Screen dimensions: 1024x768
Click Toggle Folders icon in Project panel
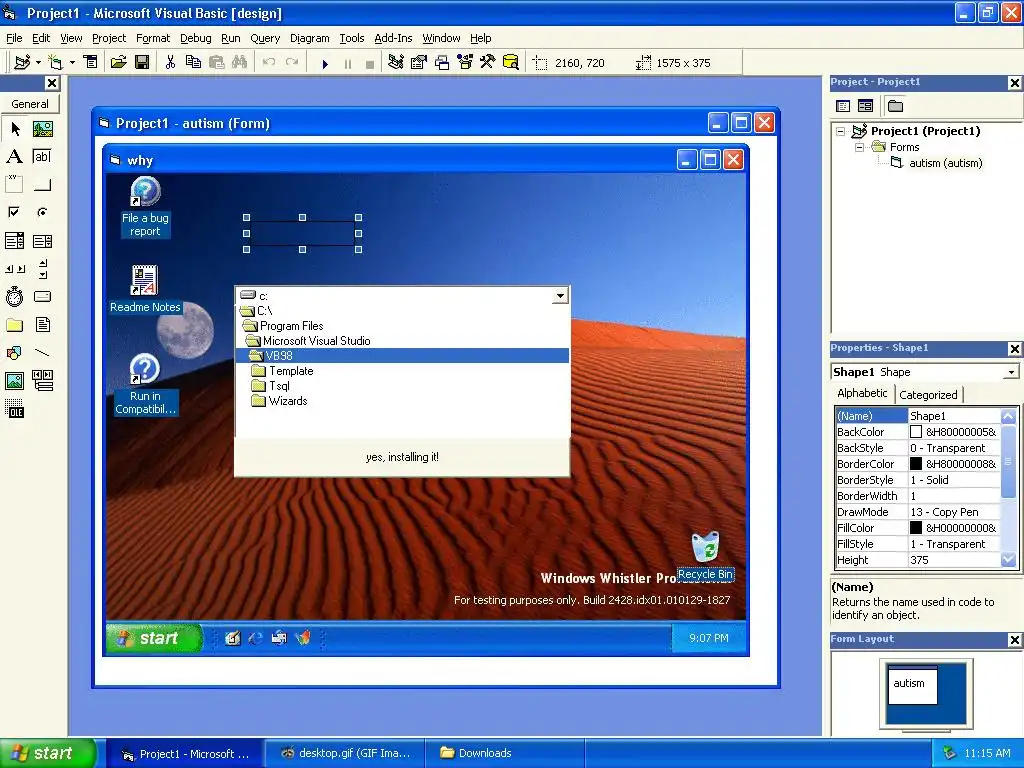(895, 106)
